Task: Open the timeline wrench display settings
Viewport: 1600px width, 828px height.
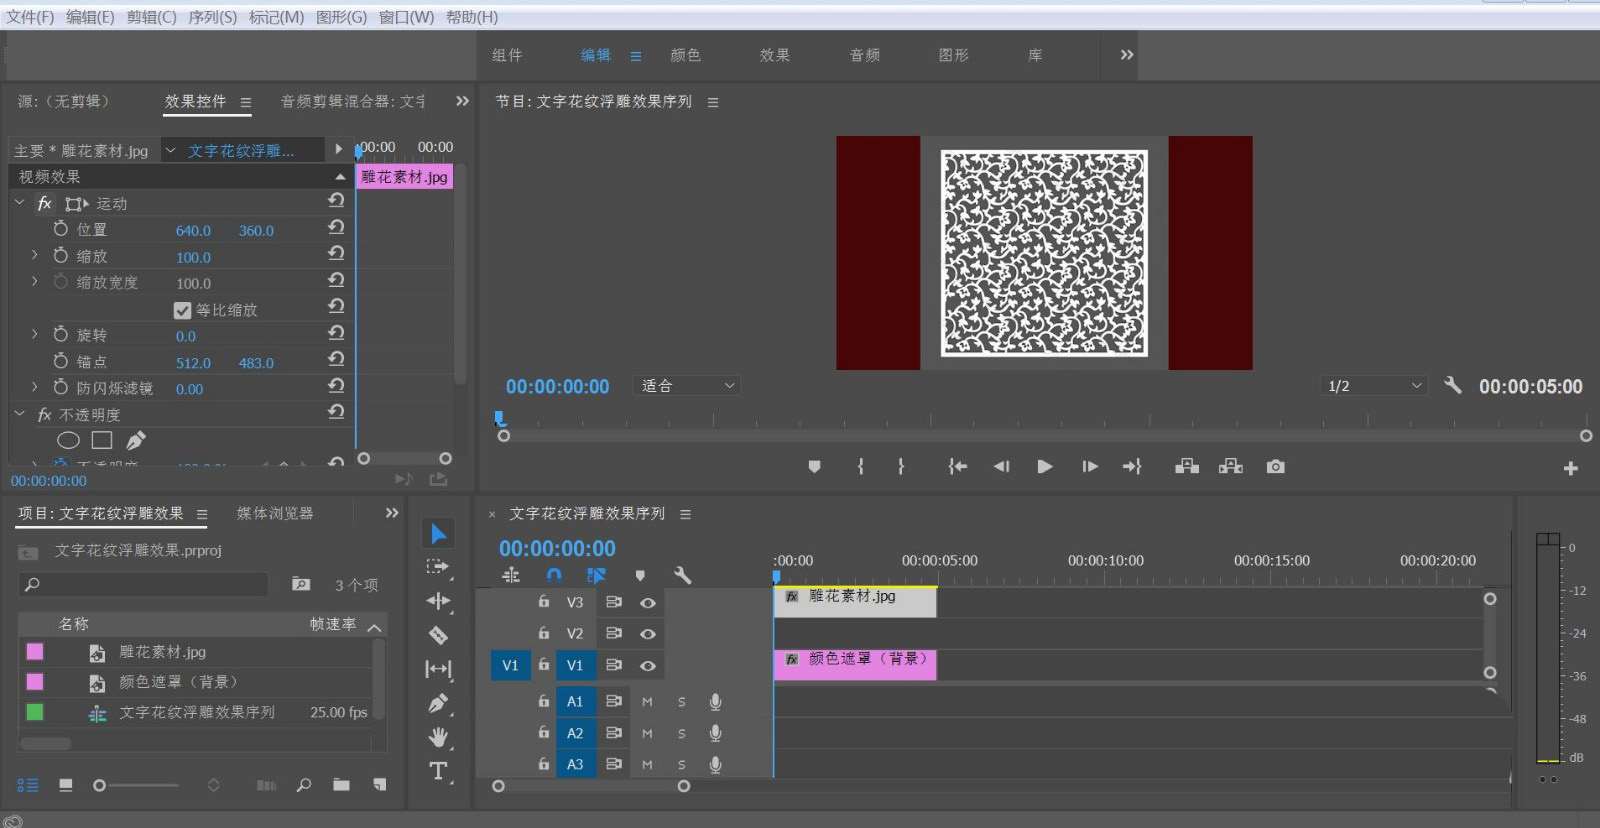Action: (683, 575)
